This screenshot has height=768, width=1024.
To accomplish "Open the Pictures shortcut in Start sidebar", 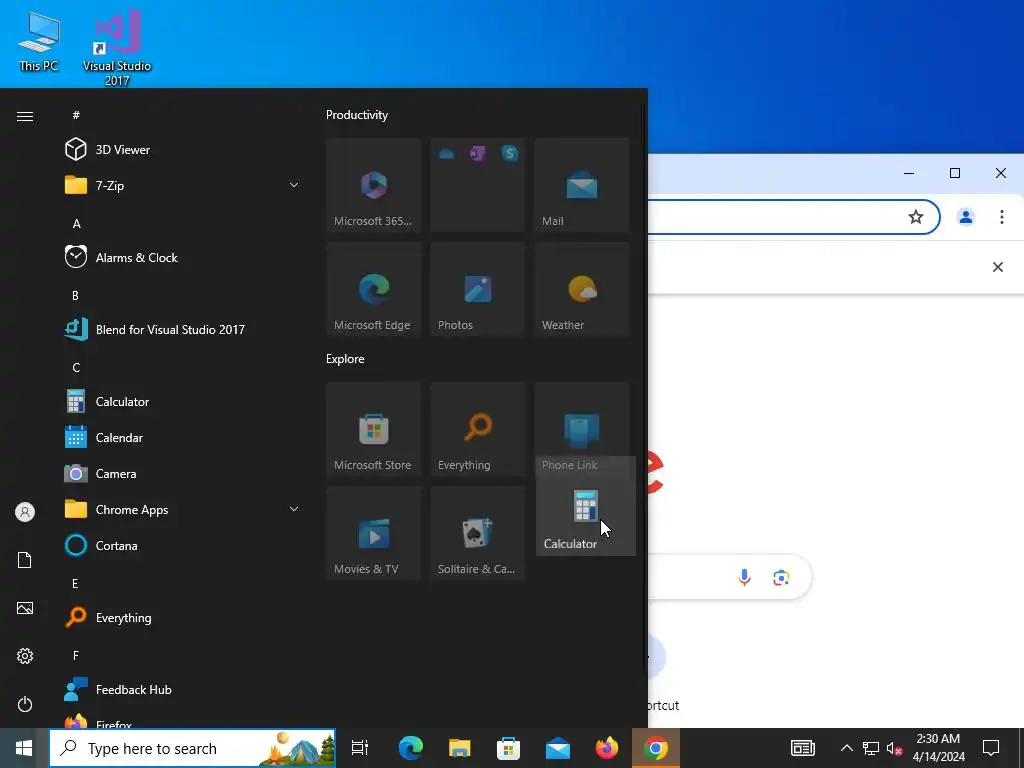I will [25, 608].
